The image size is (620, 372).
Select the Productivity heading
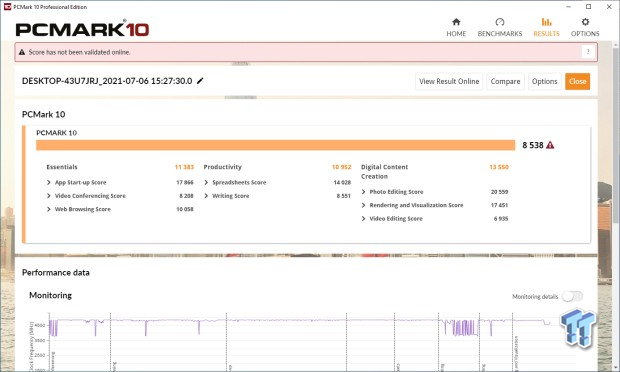coord(222,167)
